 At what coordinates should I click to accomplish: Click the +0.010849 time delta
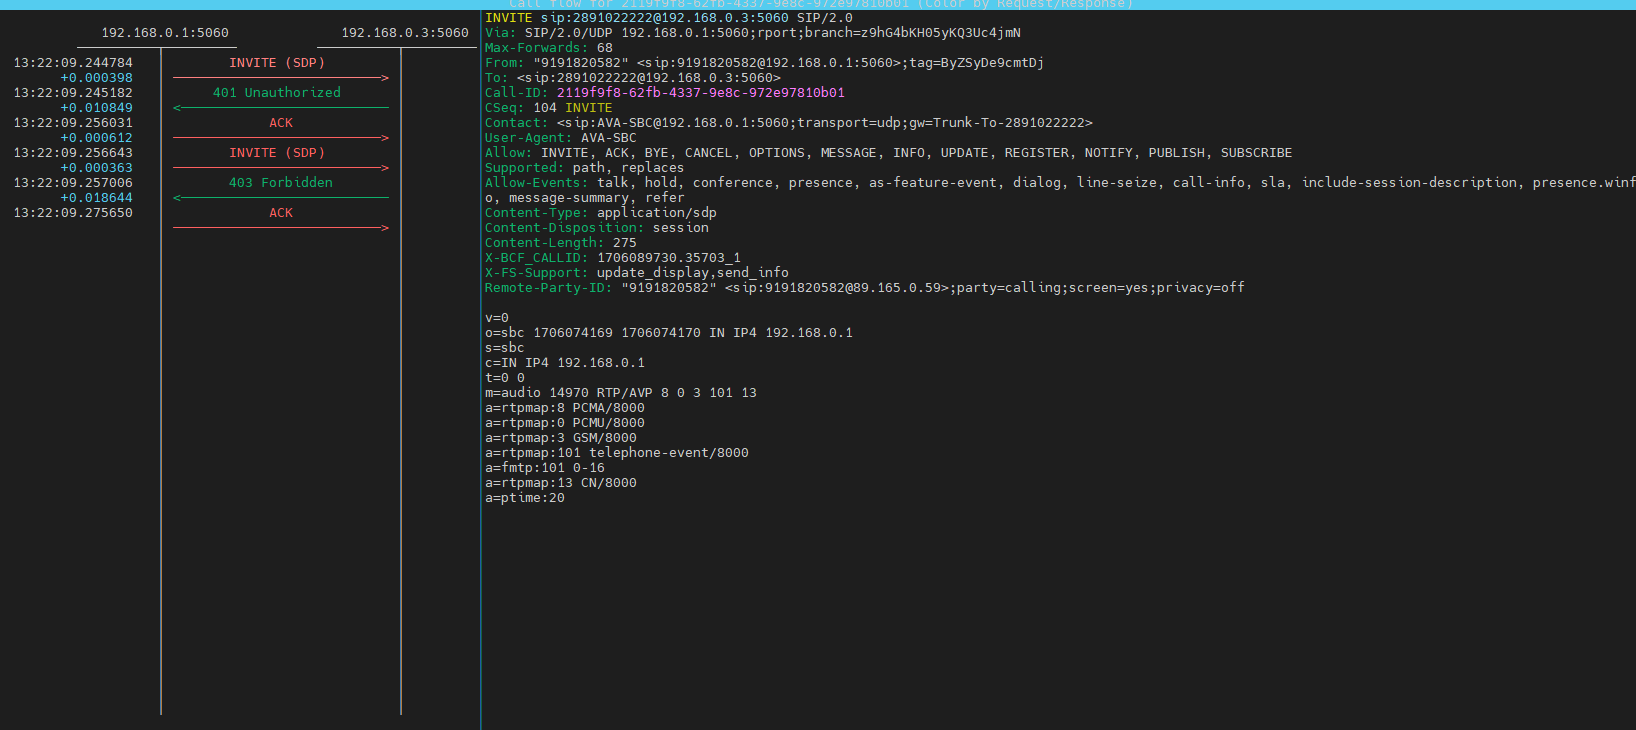pyautogui.click(x=97, y=108)
